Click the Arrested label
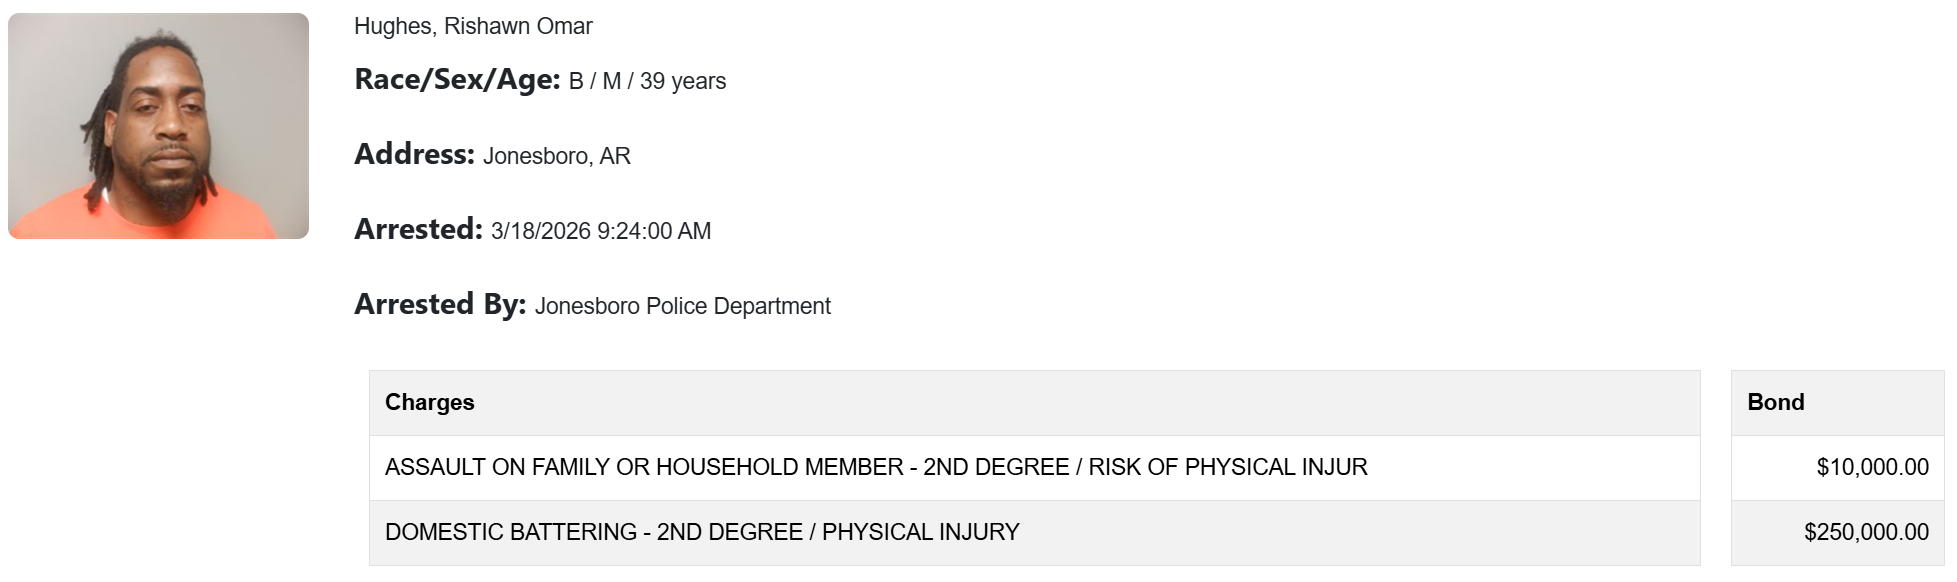 [418, 230]
